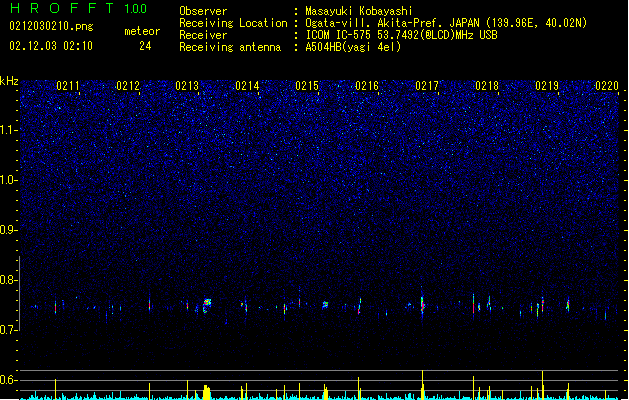Image resolution: width=629 pixels, height=400 pixels.
Task: Click the 0219 time marker
Action: coord(547,86)
